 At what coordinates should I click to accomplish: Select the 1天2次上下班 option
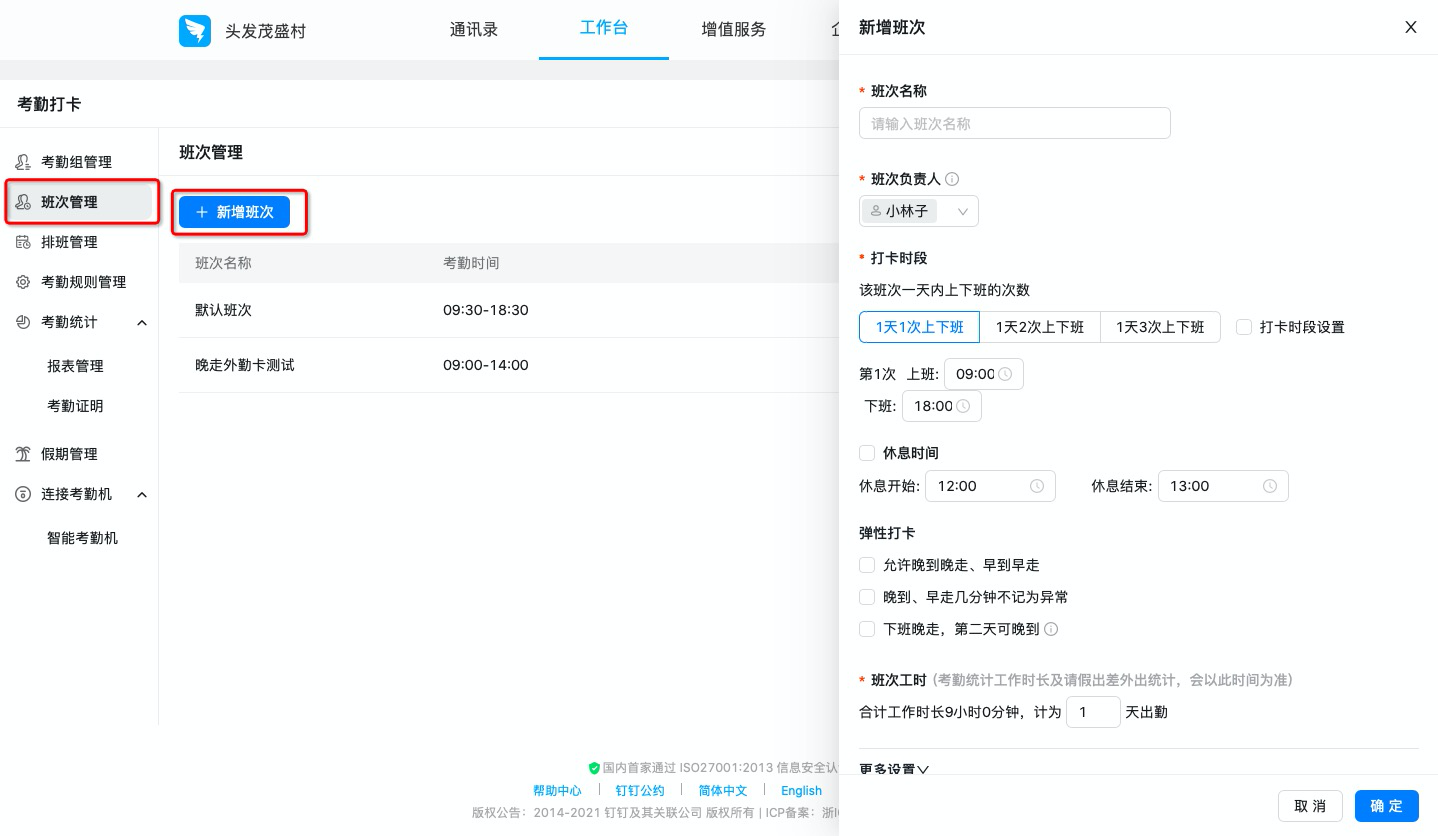click(x=1039, y=327)
